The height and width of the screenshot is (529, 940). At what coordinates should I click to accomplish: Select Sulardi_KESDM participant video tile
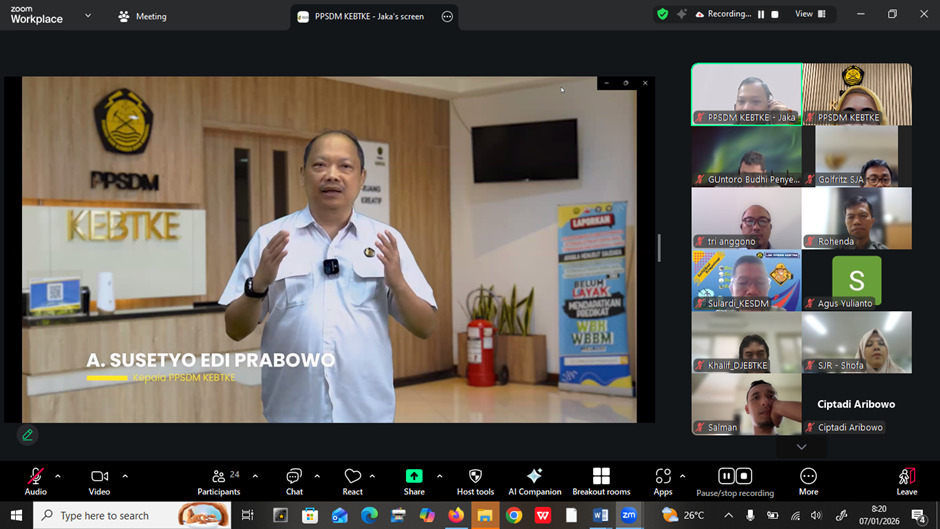click(x=746, y=280)
